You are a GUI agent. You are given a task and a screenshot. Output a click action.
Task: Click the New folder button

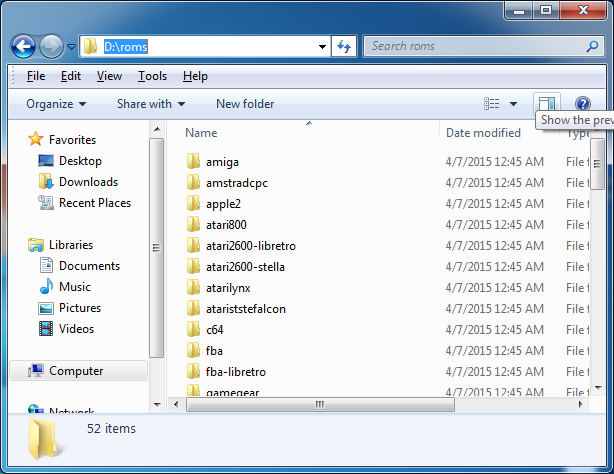(245, 104)
